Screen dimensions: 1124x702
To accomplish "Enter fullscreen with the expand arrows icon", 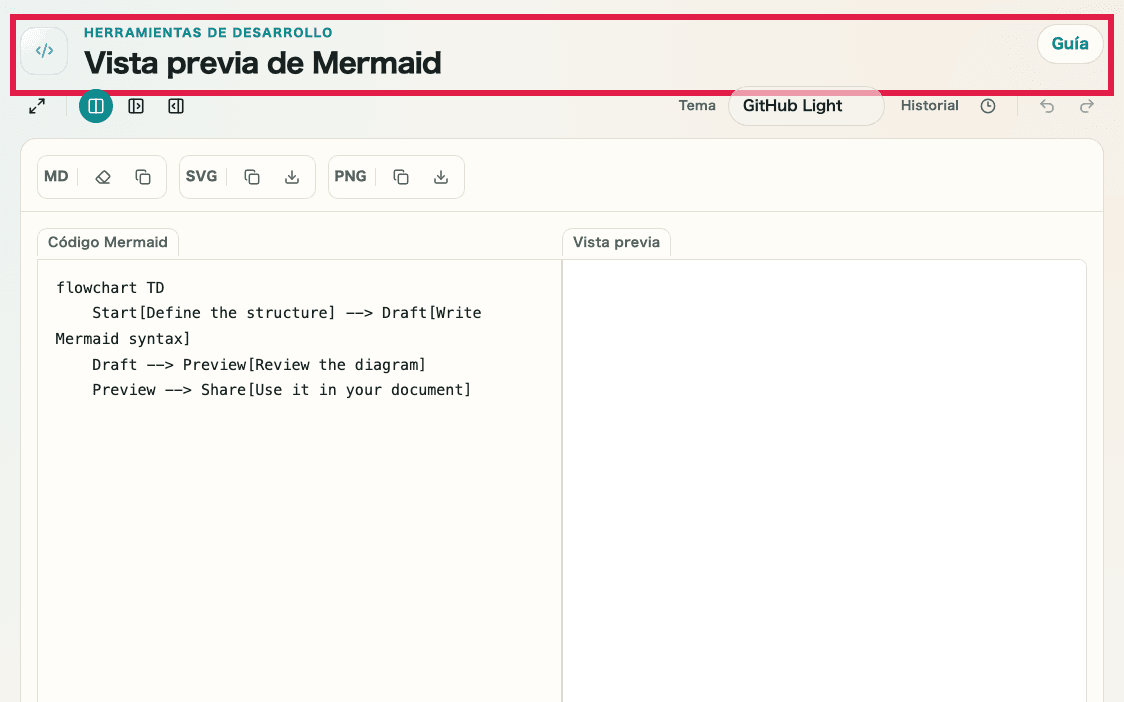I will tap(38, 105).
